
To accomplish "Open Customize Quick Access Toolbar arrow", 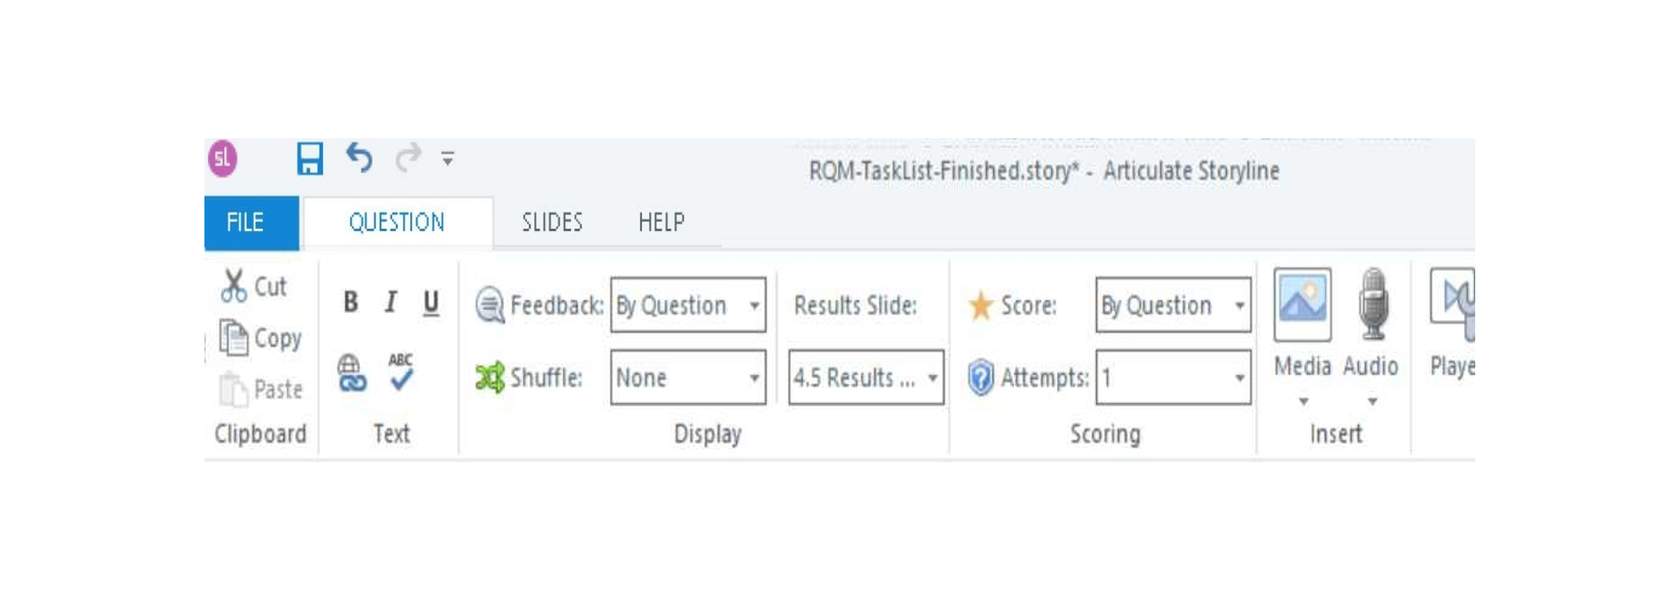I will pos(448,158).
